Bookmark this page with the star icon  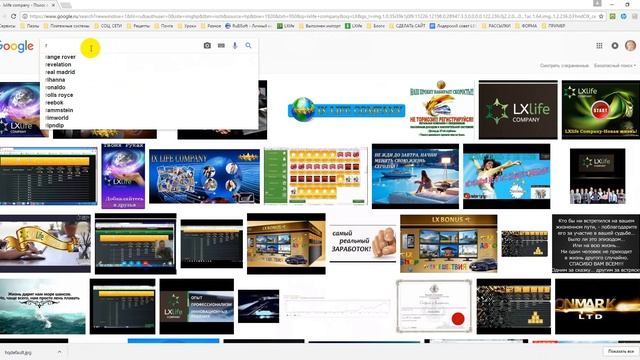point(601,16)
